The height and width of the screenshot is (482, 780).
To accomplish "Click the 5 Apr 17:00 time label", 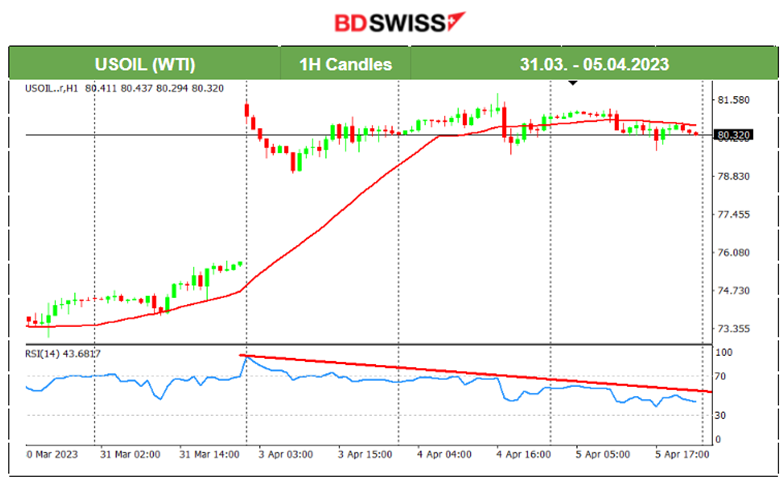I will [x=682, y=454].
